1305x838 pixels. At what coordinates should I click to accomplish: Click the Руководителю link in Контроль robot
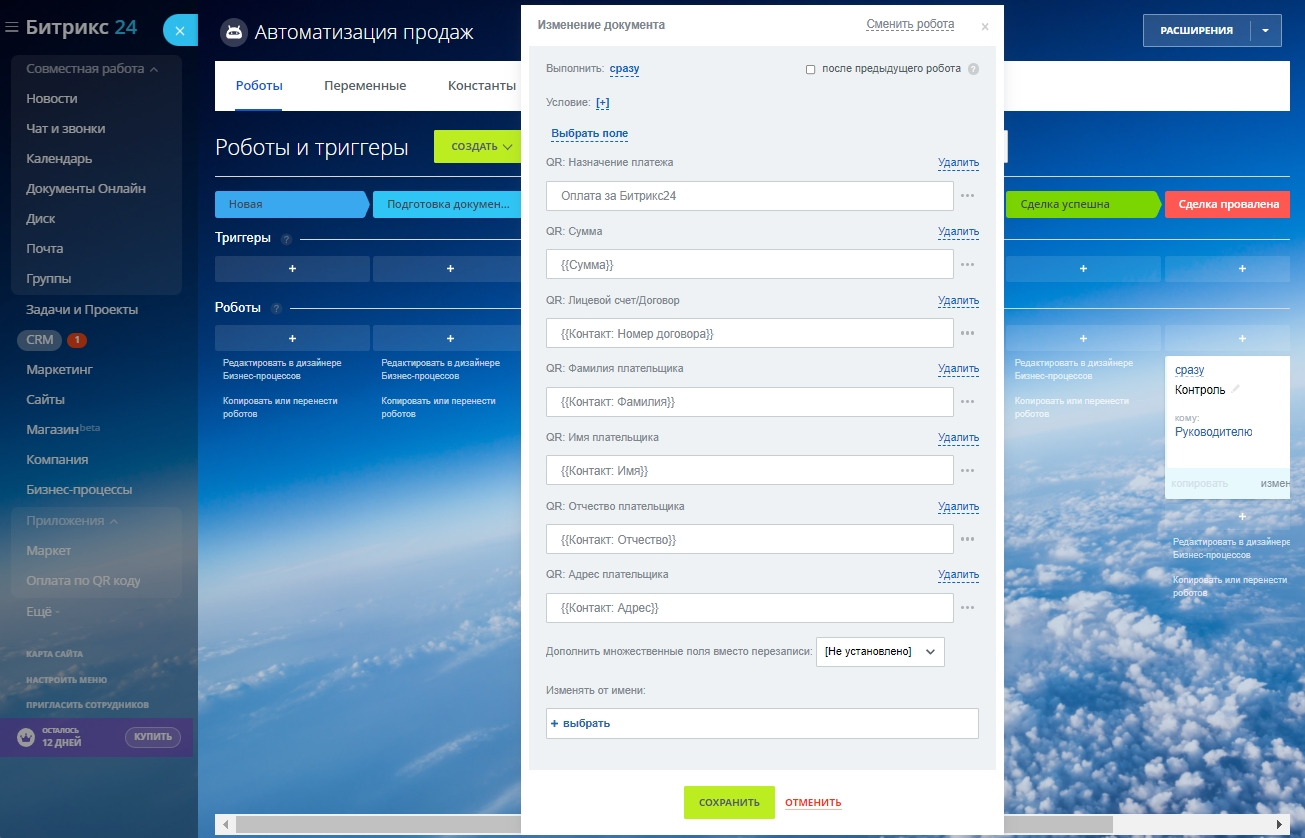[x=1213, y=432]
